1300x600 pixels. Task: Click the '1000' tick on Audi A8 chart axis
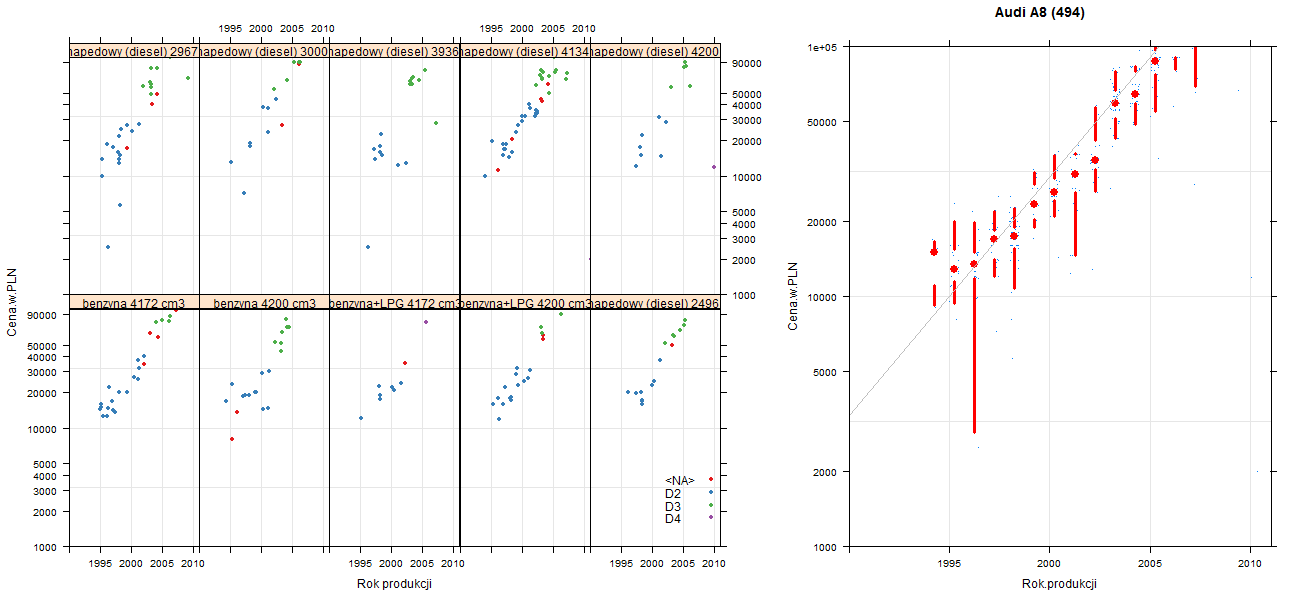point(825,547)
